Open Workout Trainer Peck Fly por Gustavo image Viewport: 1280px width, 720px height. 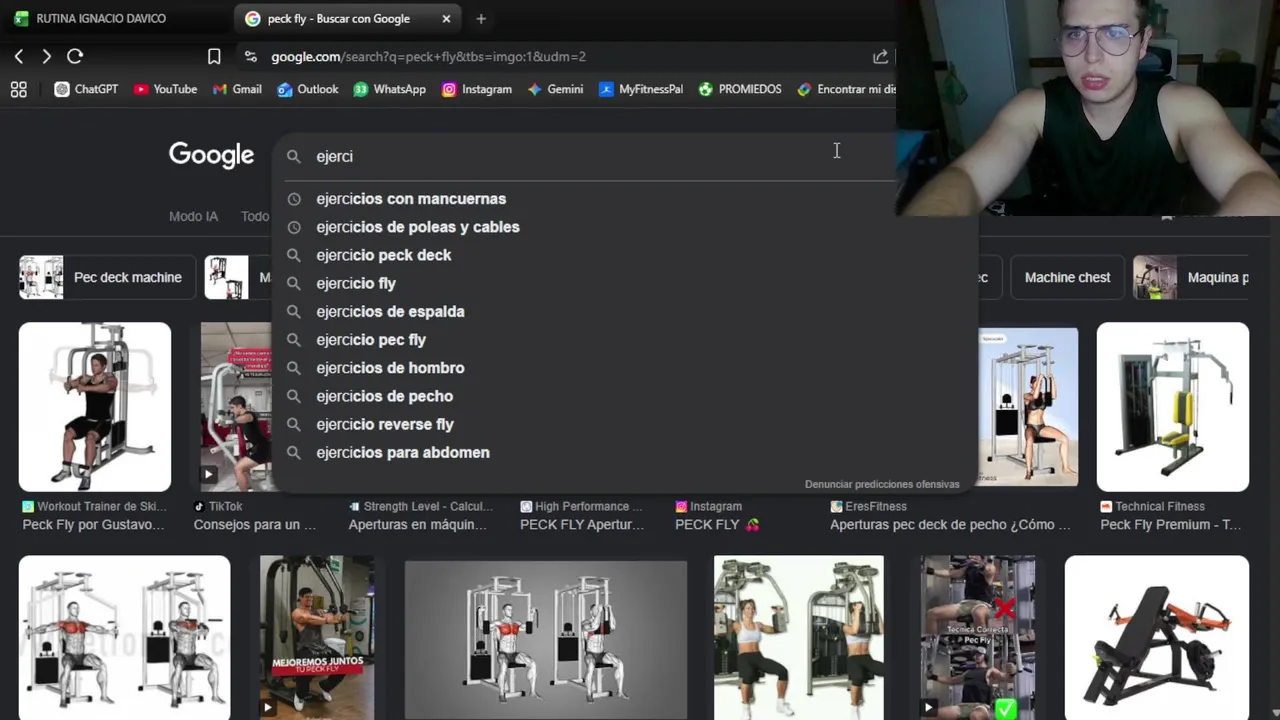[95, 407]
